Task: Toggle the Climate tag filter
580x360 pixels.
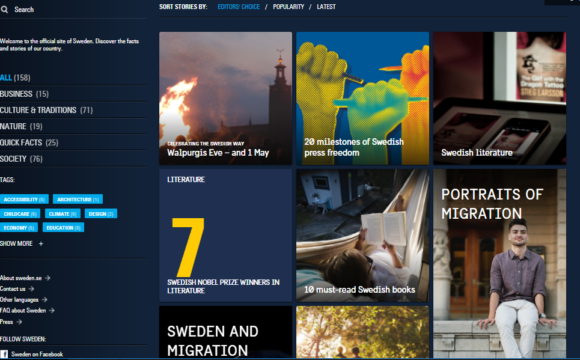Action: pyautogui.click(x=63, y=213)
